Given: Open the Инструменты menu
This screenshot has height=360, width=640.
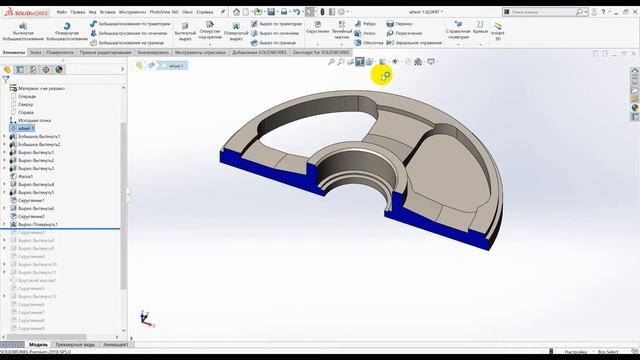Looking at the screenshot, I should click(132, 12).
